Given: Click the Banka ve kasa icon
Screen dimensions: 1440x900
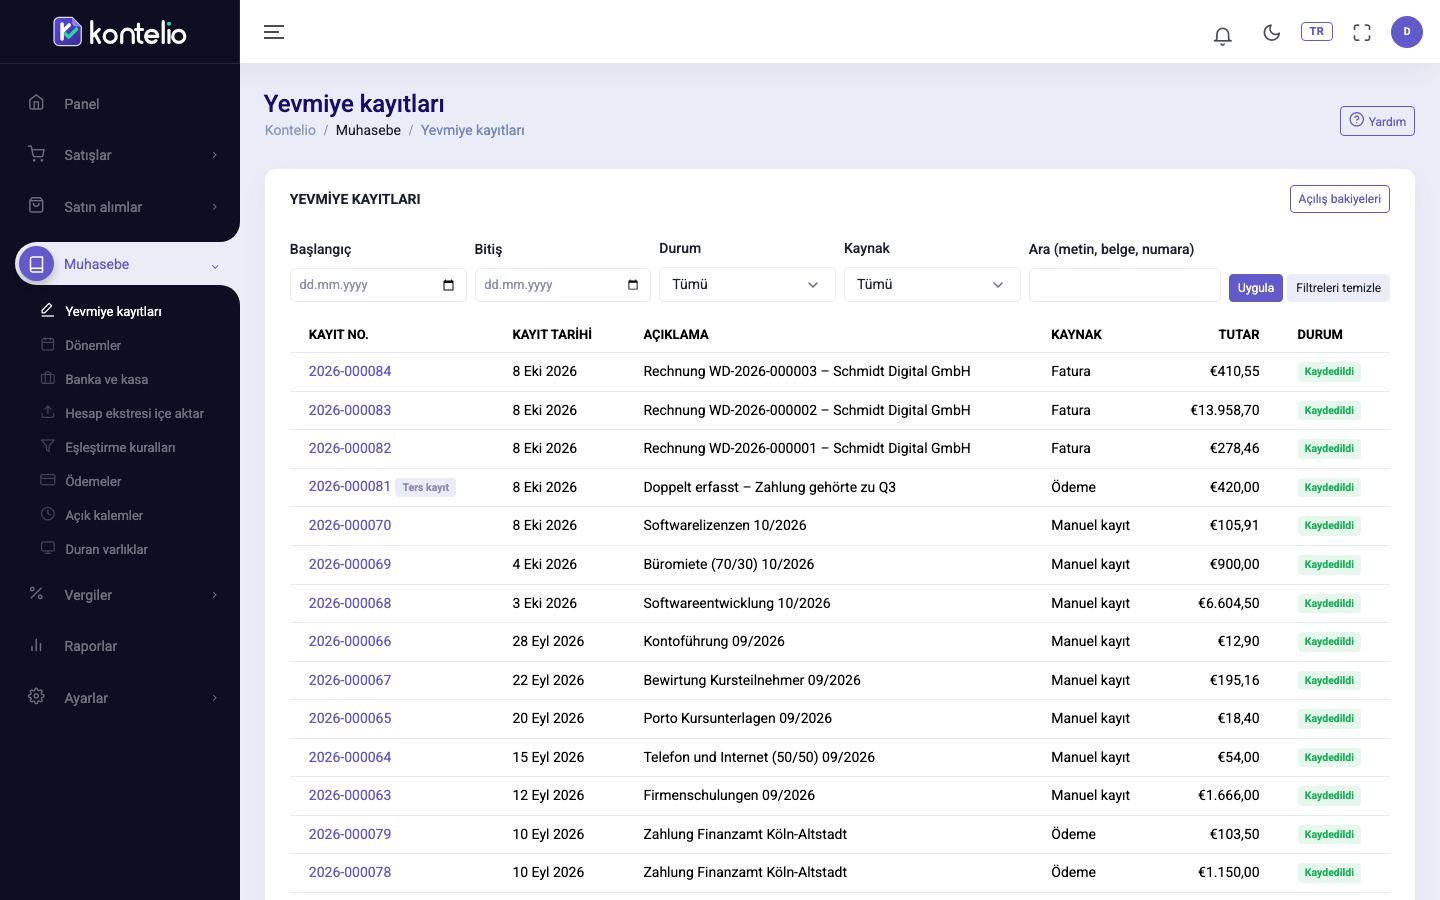Looking at the screenshot, I should [47, 378].
